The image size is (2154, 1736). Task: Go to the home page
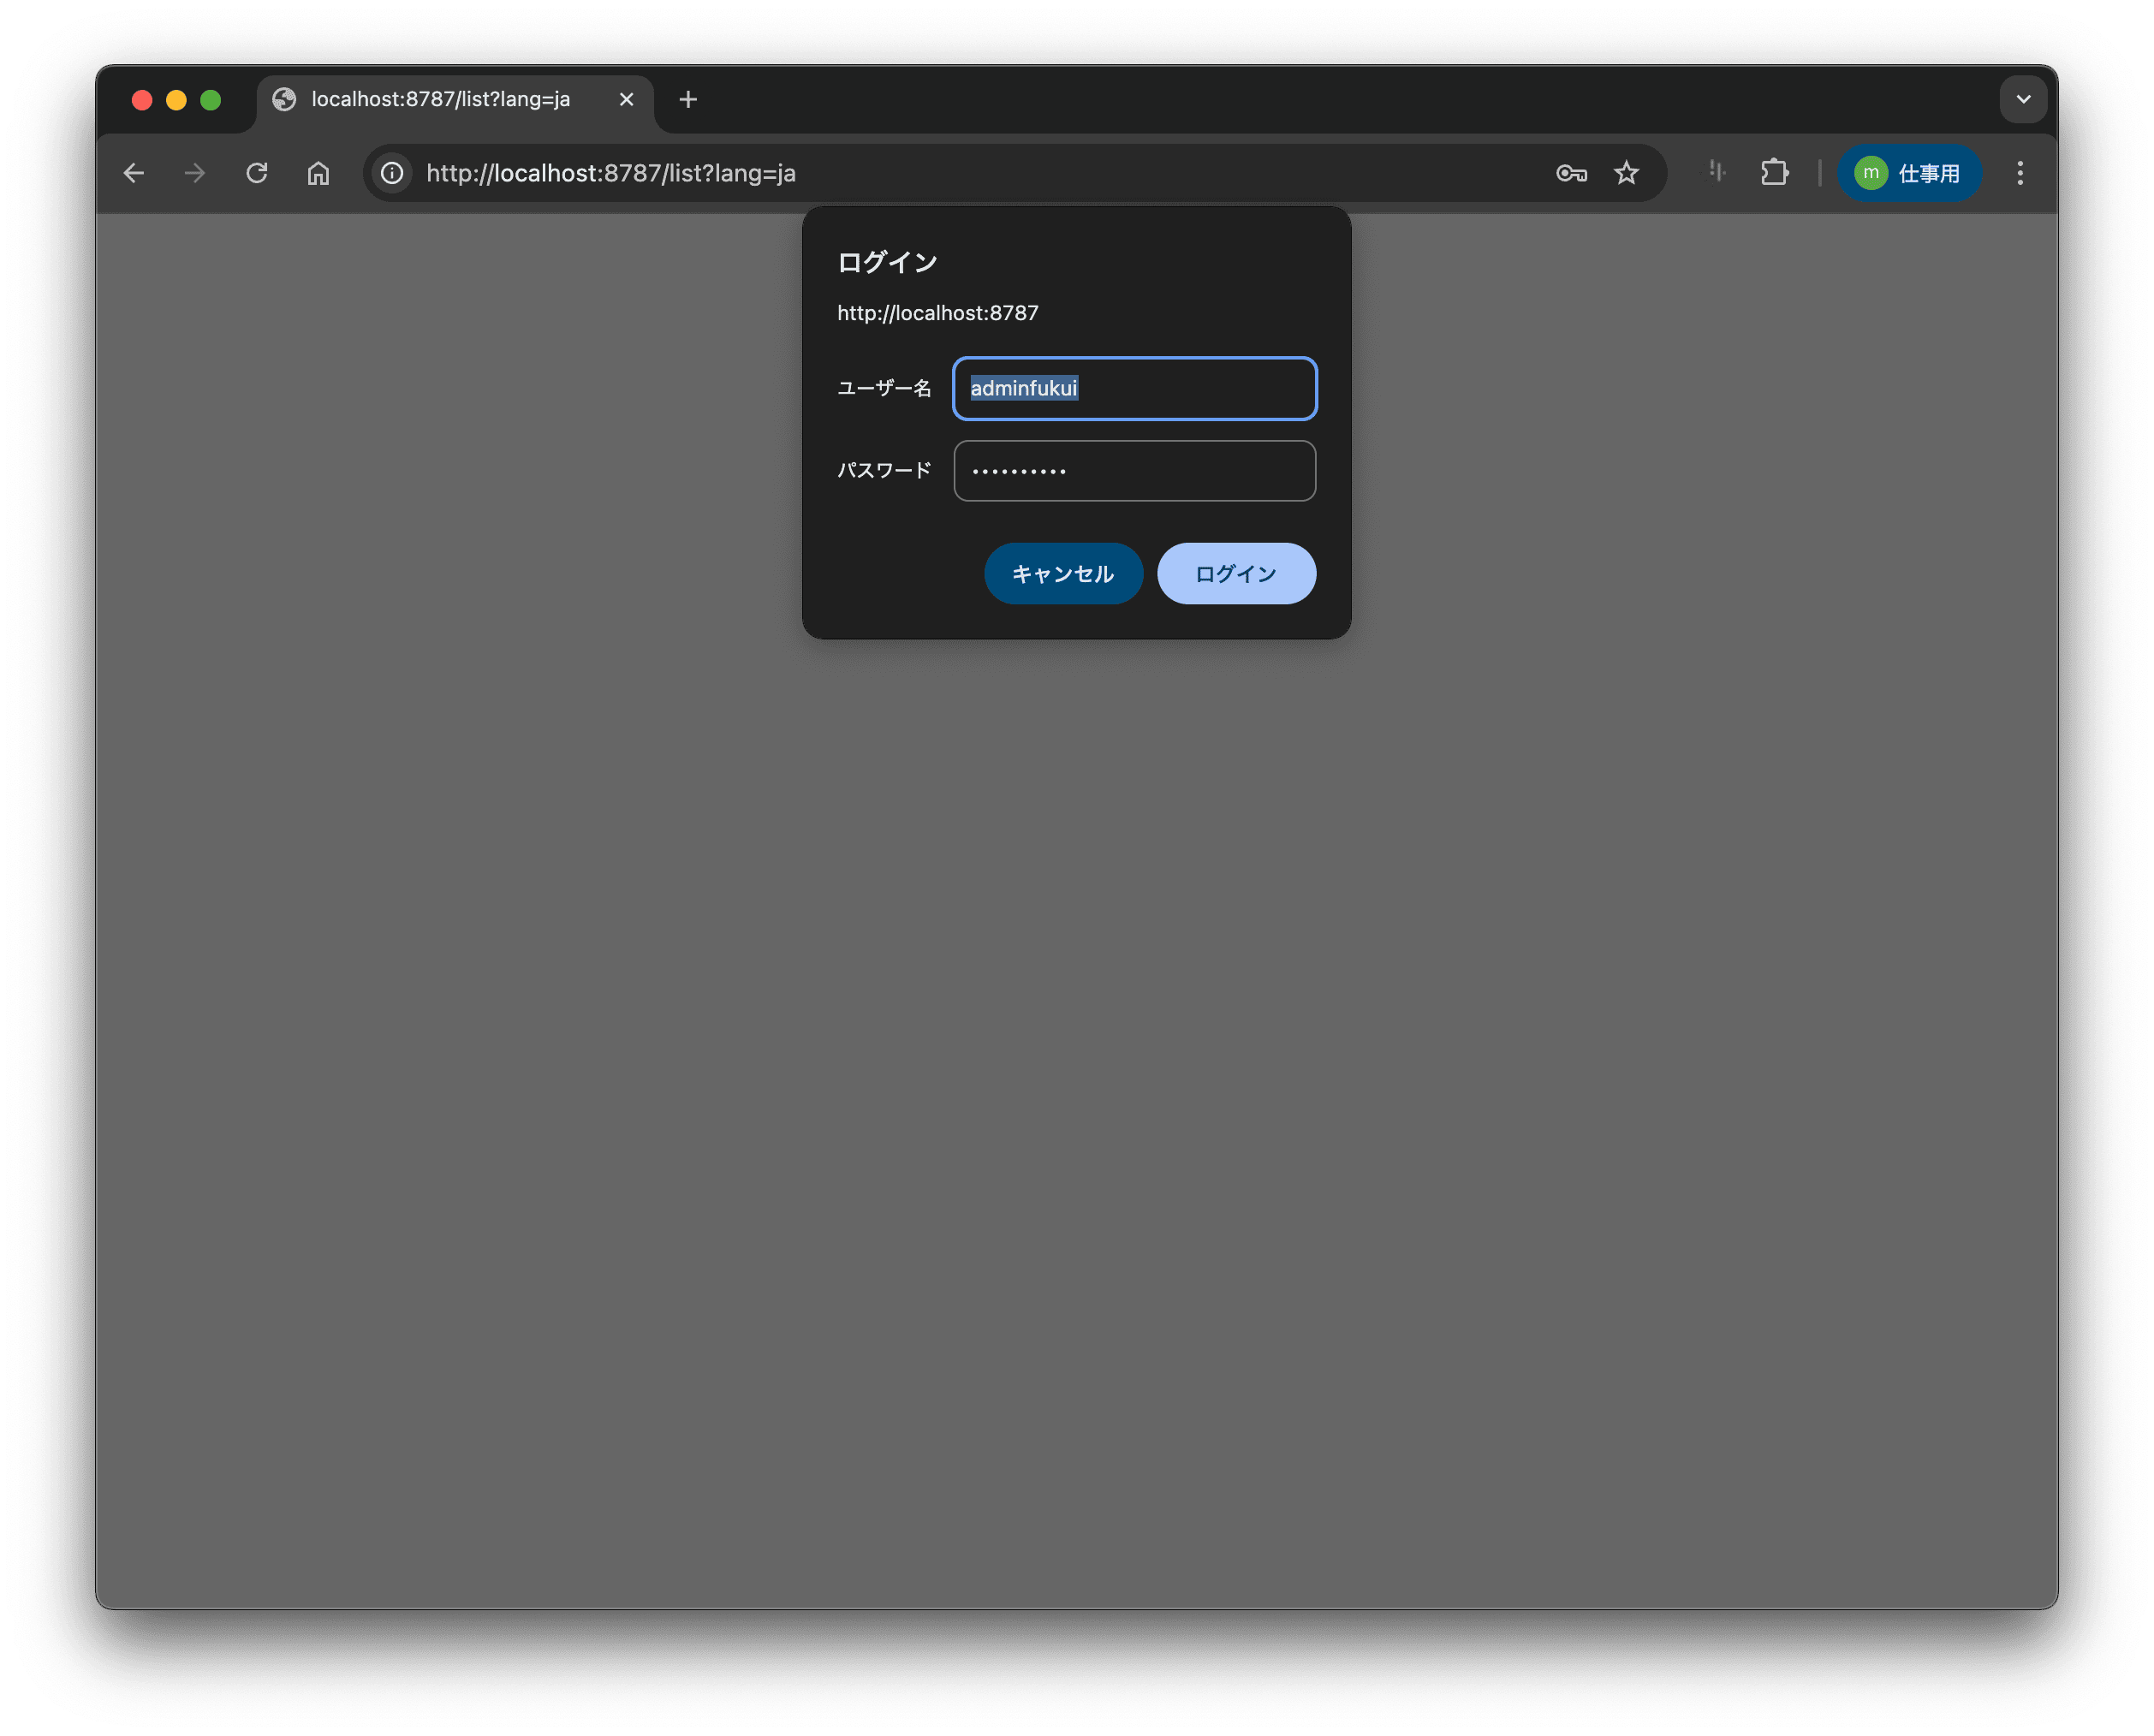318,173
